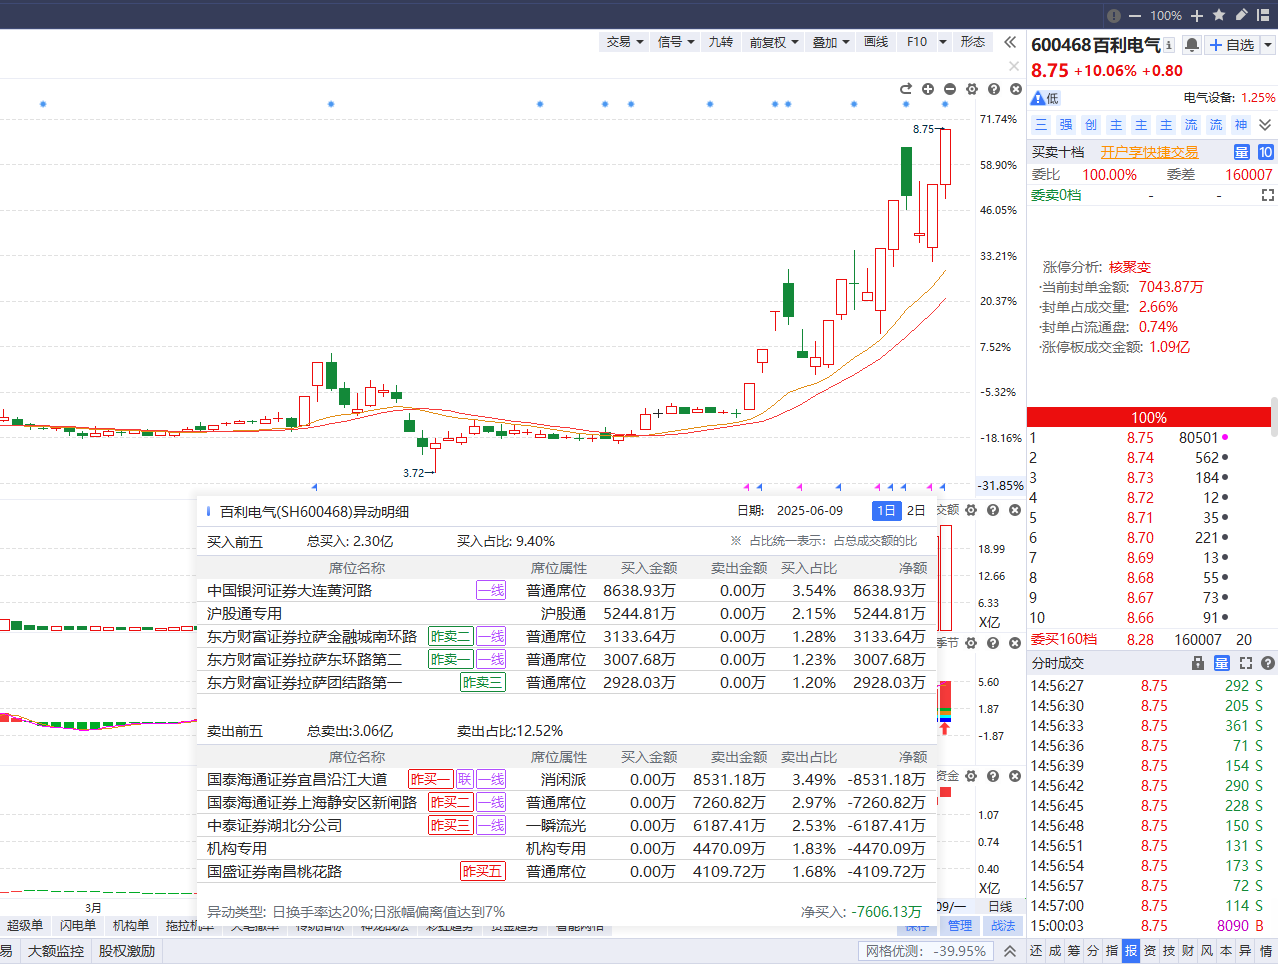Click 中国银河证券大连黄河路 seat row

(x=567, y=591)
